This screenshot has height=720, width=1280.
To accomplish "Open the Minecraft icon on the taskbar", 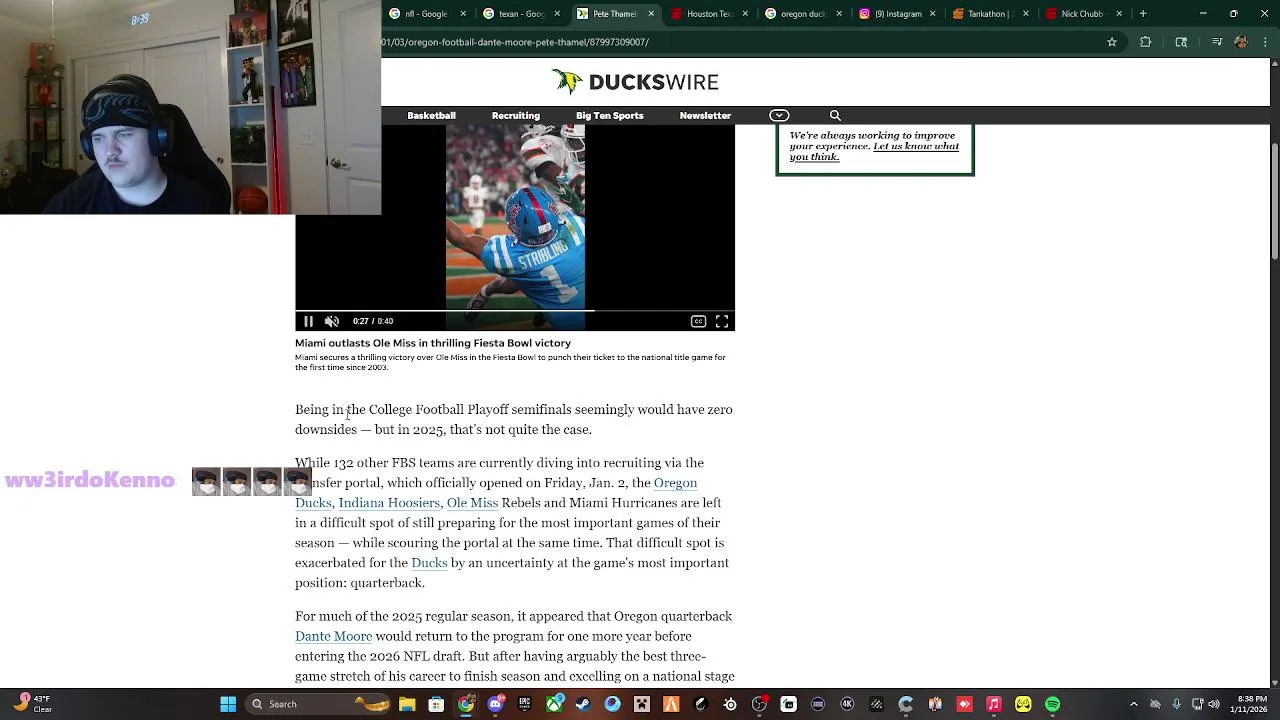I will click(642, 704).
